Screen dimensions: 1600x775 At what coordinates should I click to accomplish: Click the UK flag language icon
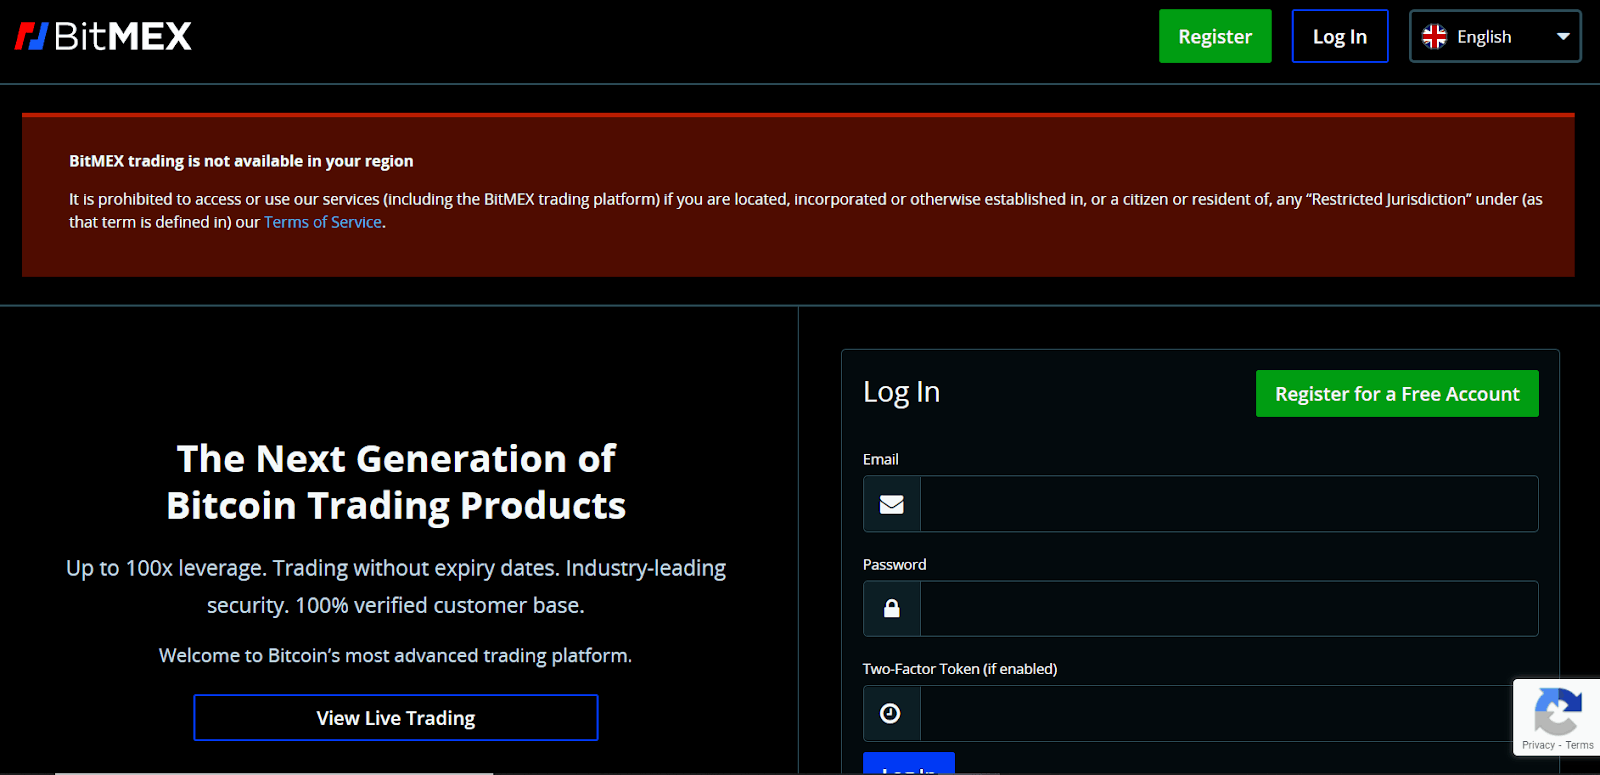click(1434, 37)
